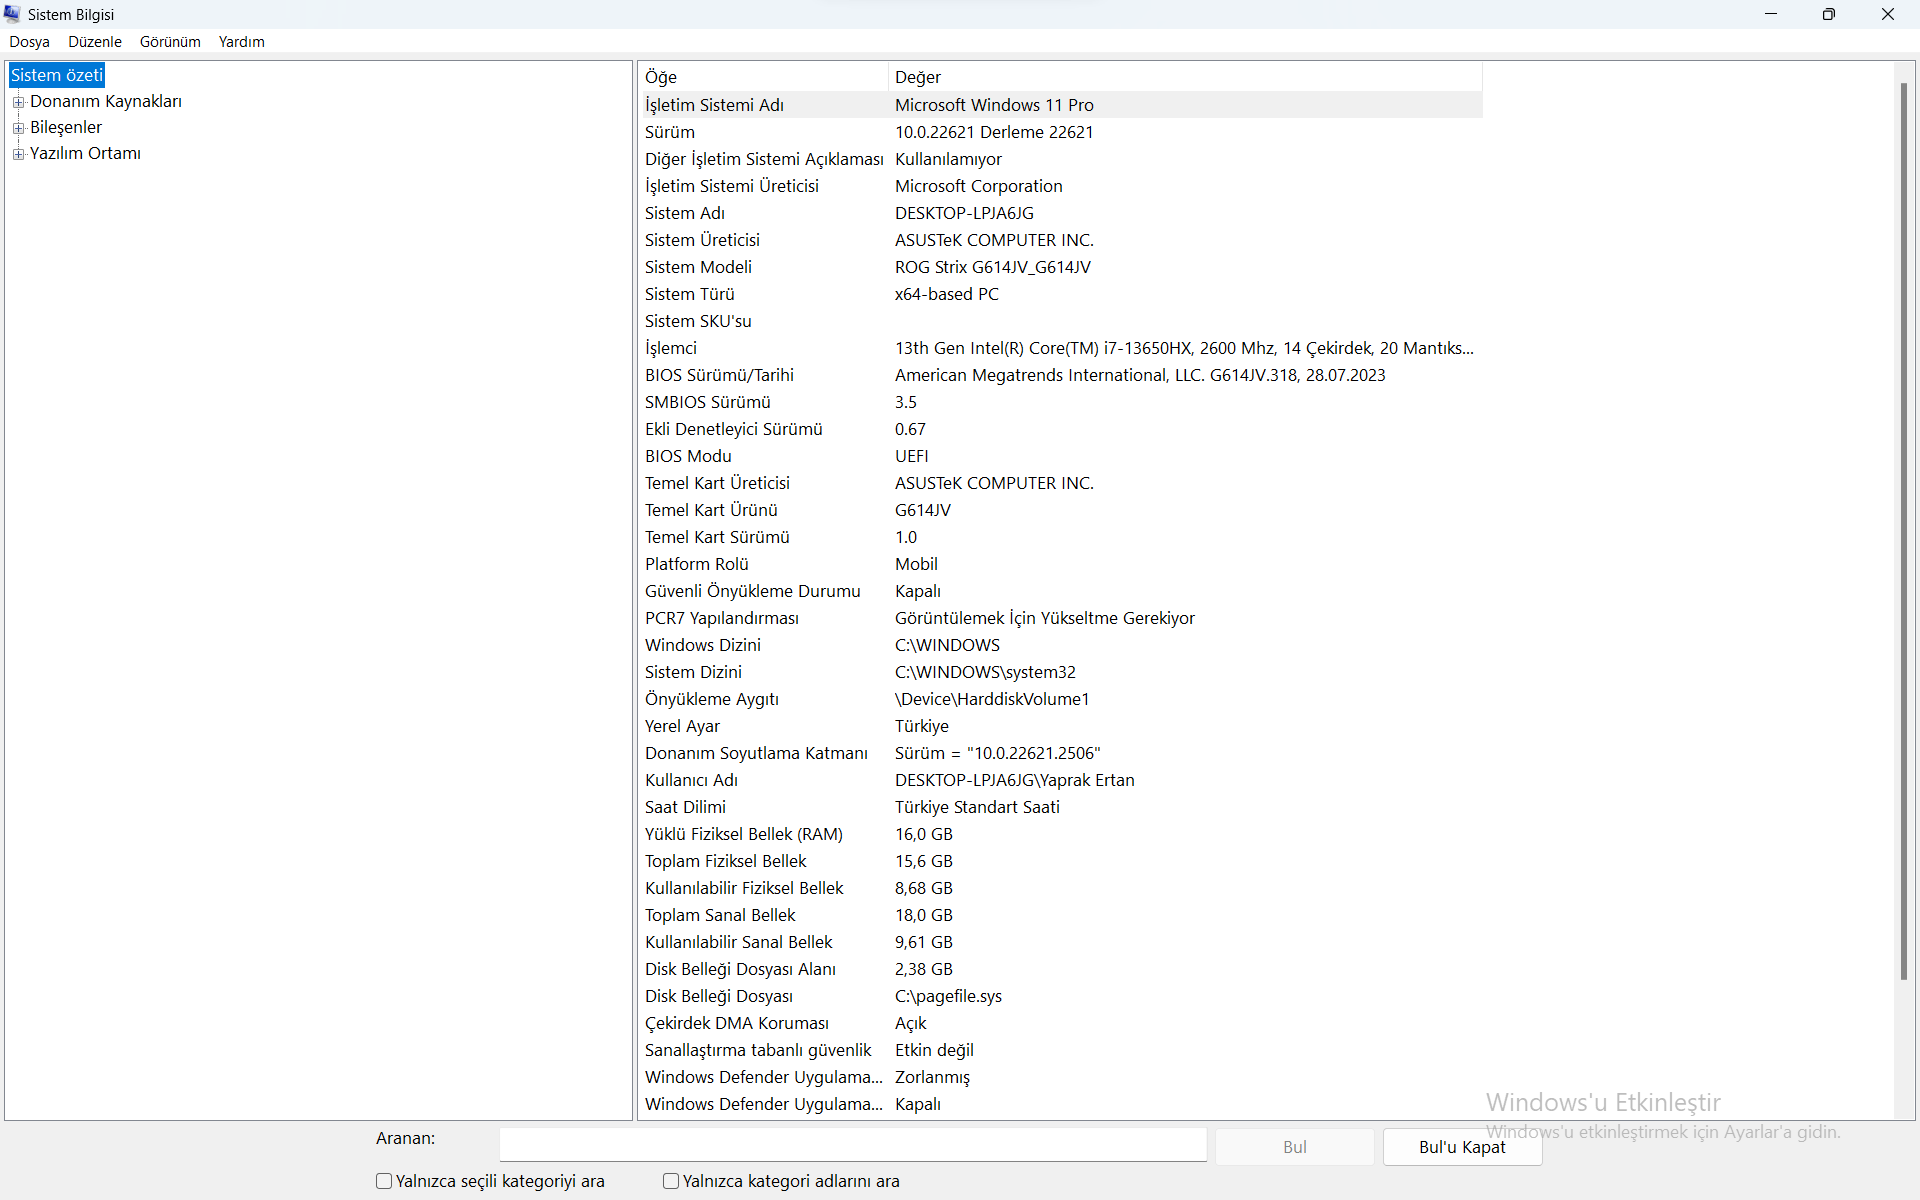Open the Görünüm menu

click(x=170, y=42)
